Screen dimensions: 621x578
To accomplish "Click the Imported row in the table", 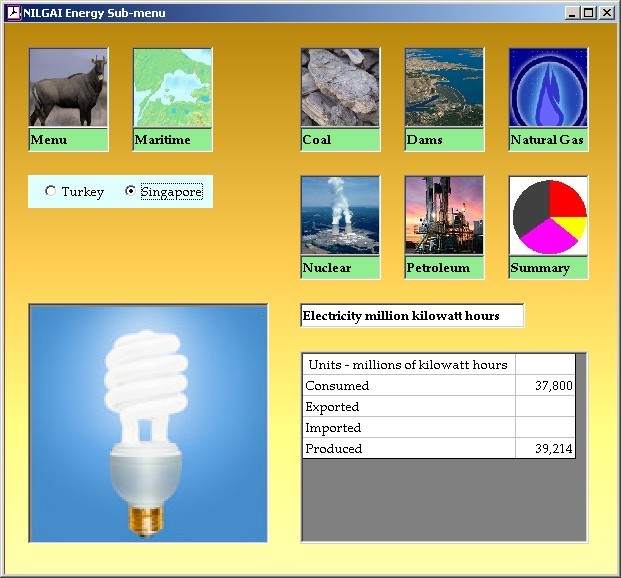I will point(408,428).
